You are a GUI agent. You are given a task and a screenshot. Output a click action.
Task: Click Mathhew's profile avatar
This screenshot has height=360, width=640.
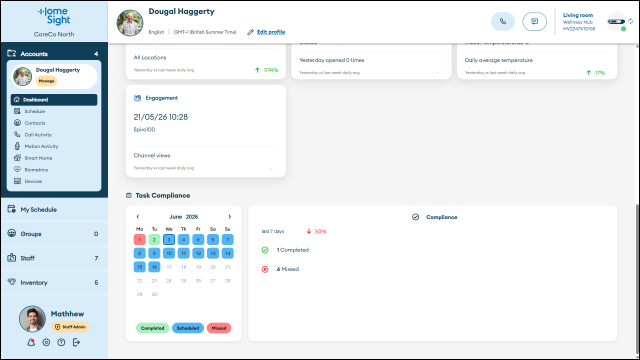tap(32, 319)
